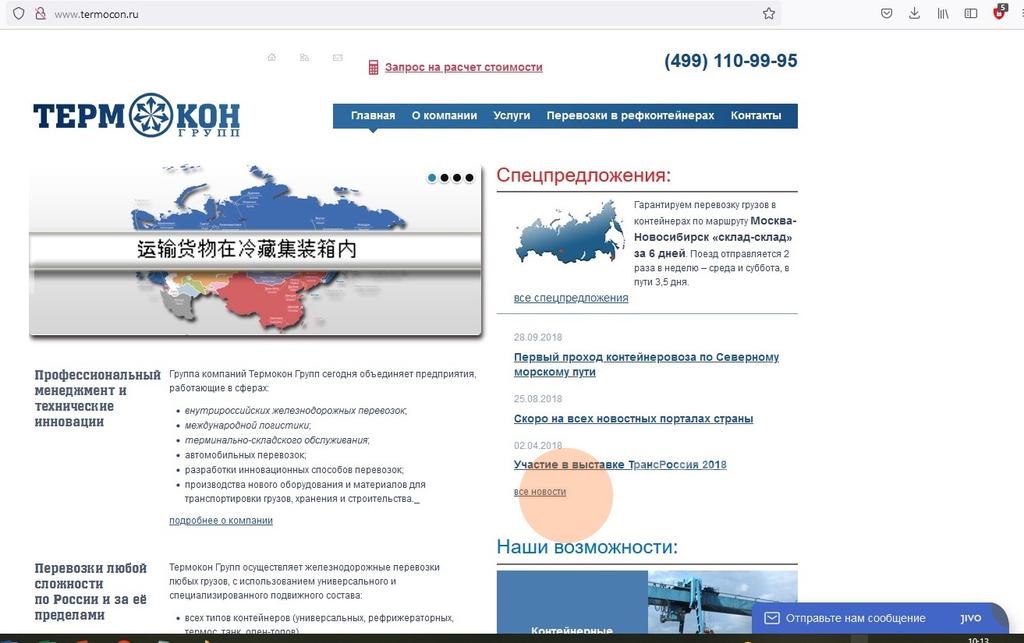This screenshot has height=643, width=1024.
Task: Click the red calculator icon
Action: 374,67
